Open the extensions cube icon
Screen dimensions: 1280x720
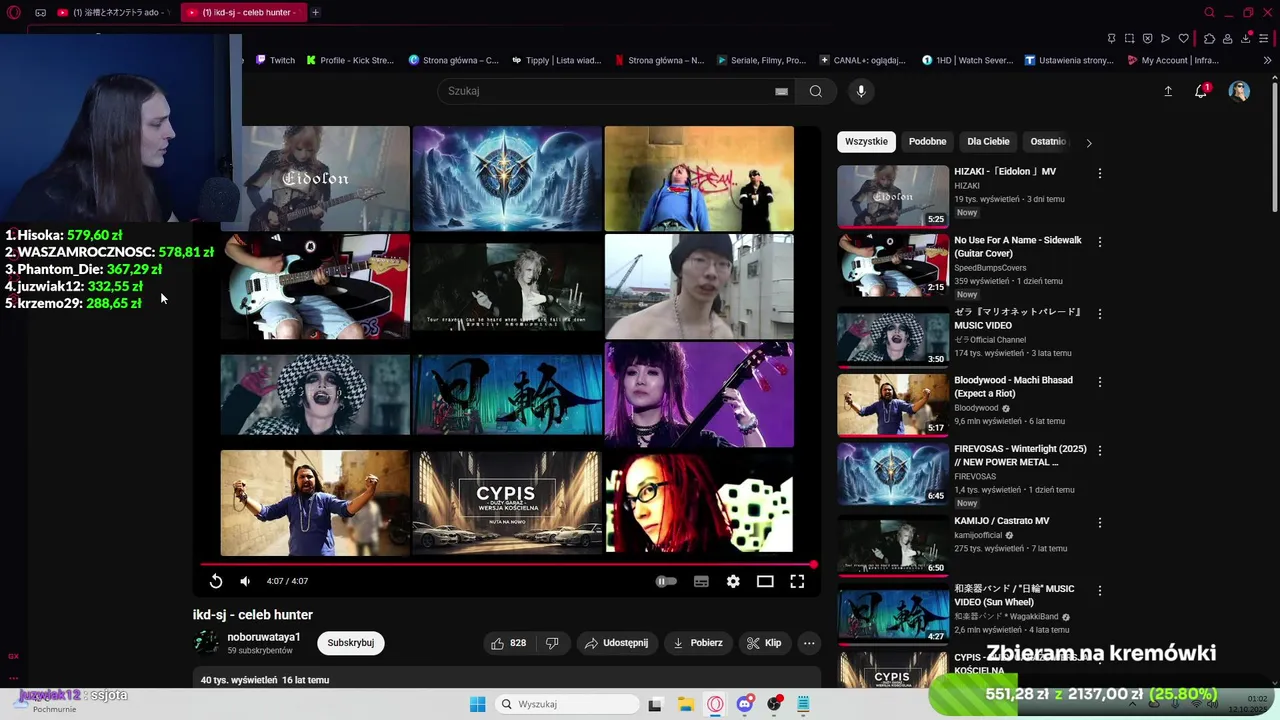pos(1209,38)
